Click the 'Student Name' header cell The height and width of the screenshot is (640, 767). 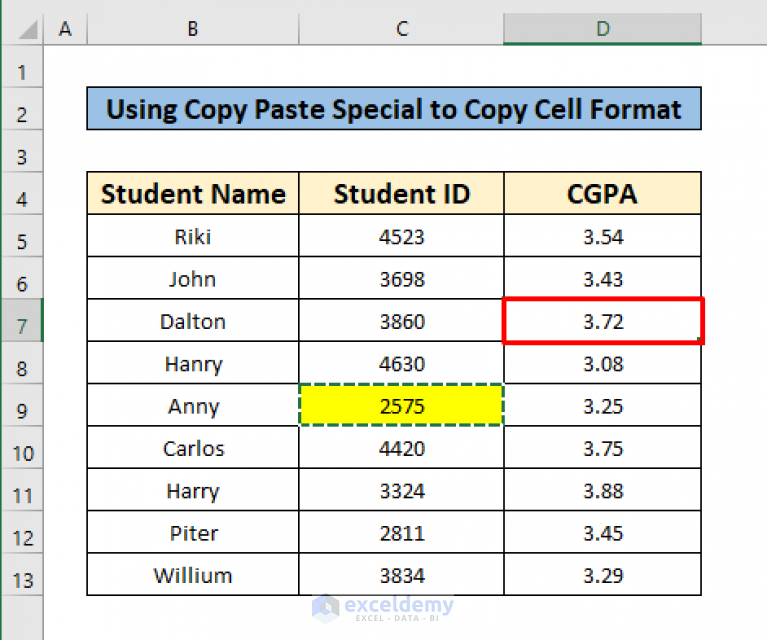[x=193, y=193]
